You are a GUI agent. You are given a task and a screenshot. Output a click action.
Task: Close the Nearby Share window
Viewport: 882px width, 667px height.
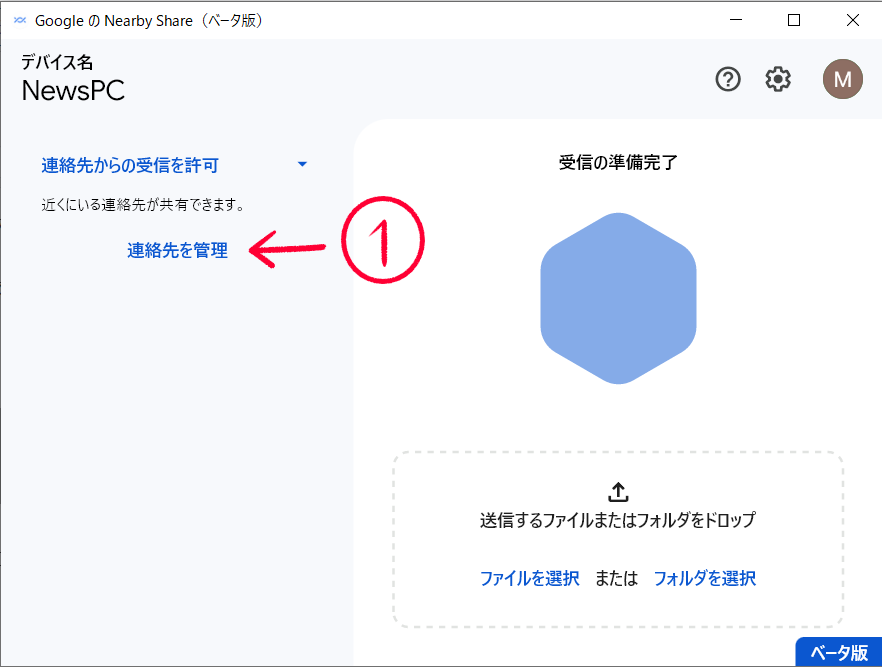(852, 20)
